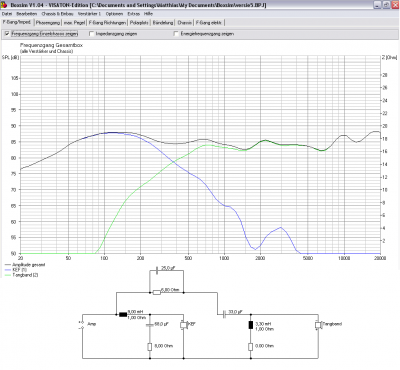Uncheck Frequenzgang Einzelchassis zeigen checkbox
Screen dimensions: 400x370
coord(7,34)
